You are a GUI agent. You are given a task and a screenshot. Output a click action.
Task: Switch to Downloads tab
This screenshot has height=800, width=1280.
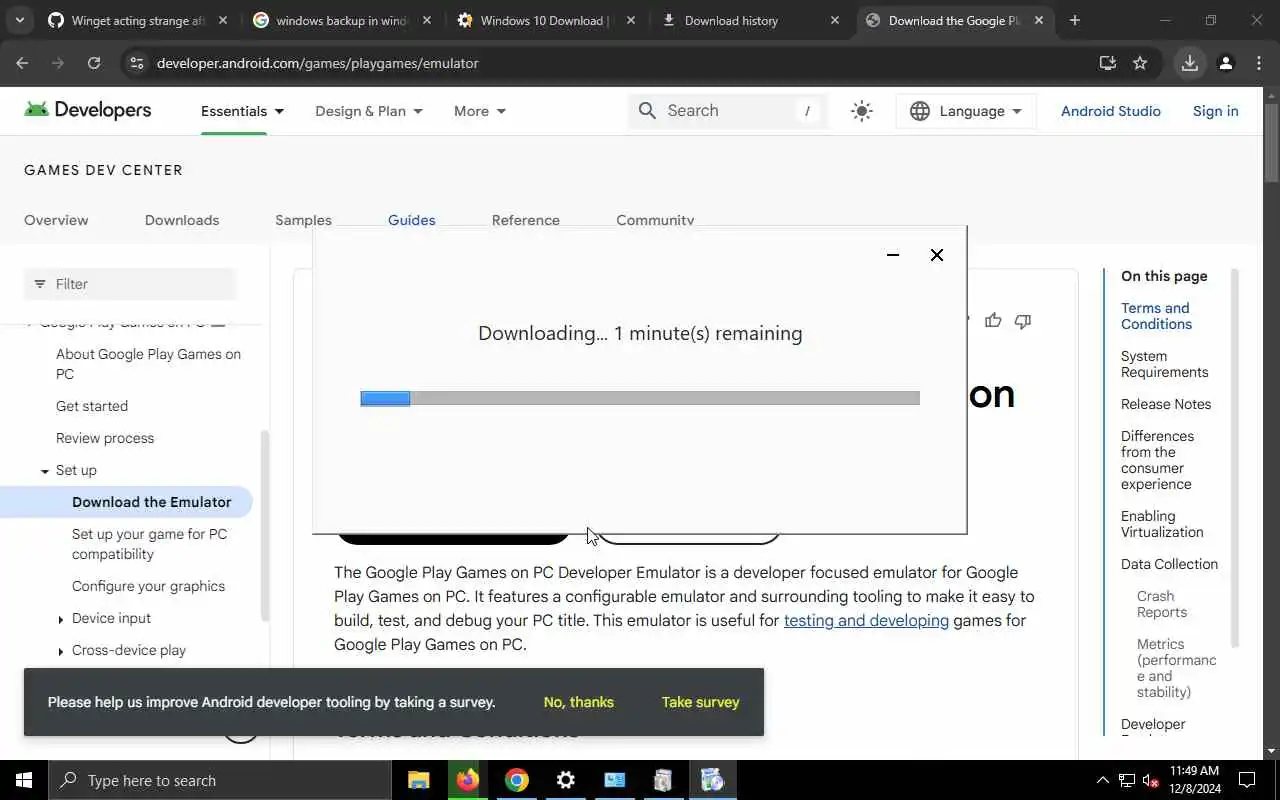[x=182, y=220]
